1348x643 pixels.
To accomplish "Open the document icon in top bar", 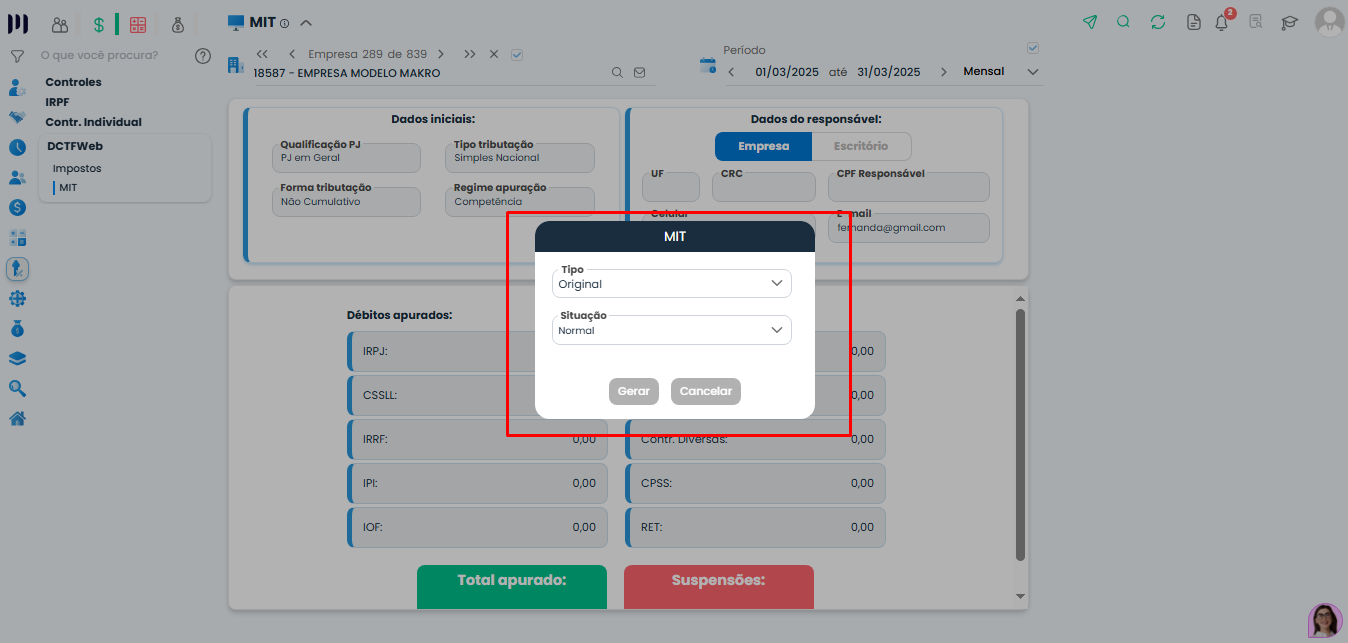I will click(x=1193, y=22).
